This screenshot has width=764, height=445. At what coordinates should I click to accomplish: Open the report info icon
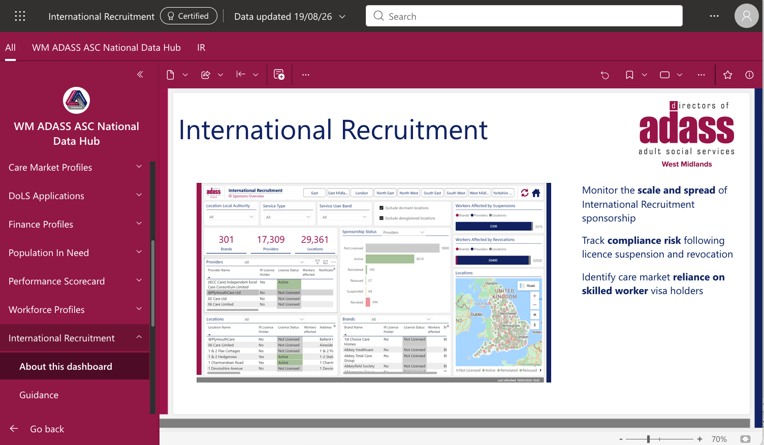click(749, 75)
